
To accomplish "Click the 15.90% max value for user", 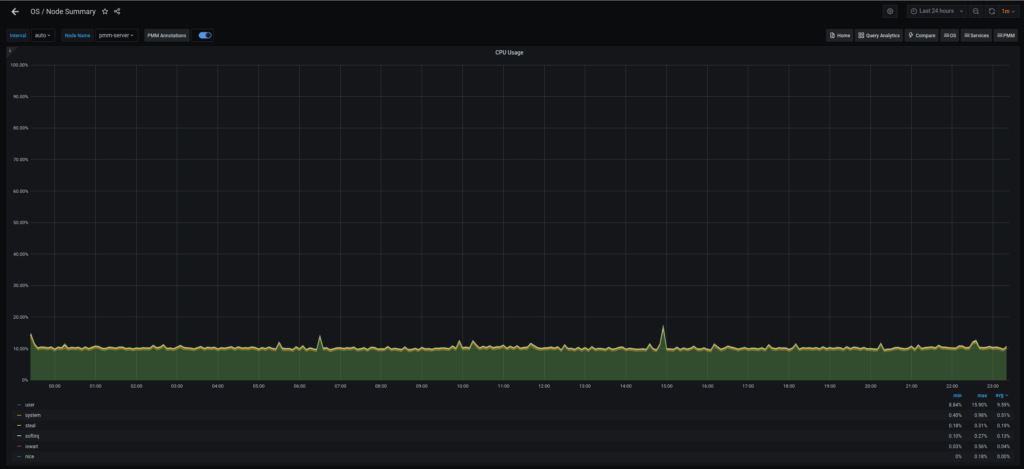I will click(x=982, y=405).
